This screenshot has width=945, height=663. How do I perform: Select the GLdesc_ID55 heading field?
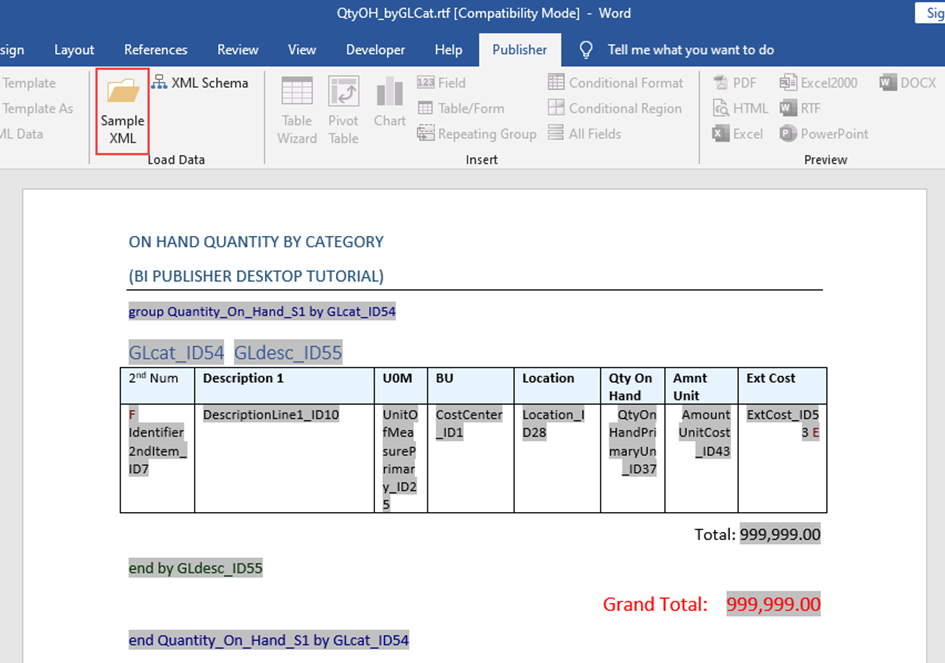[x=288, y=353]
